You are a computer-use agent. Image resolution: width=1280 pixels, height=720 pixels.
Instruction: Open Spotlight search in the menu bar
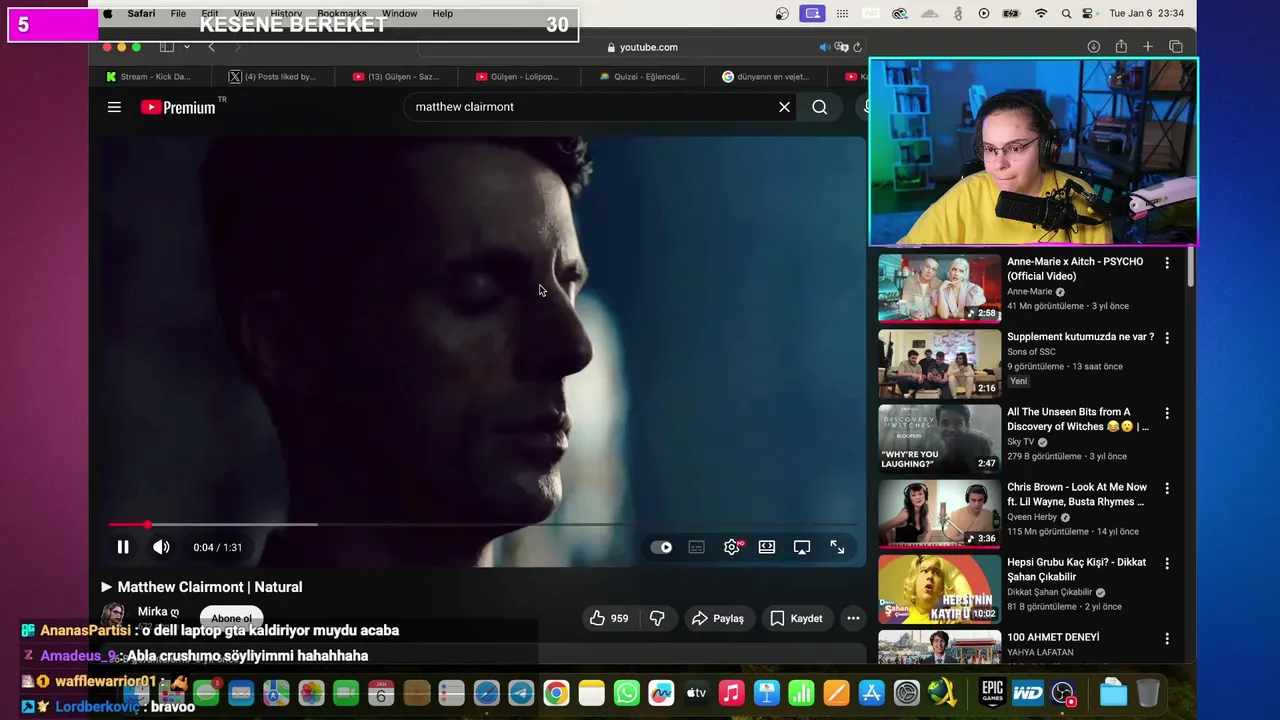1066,14
